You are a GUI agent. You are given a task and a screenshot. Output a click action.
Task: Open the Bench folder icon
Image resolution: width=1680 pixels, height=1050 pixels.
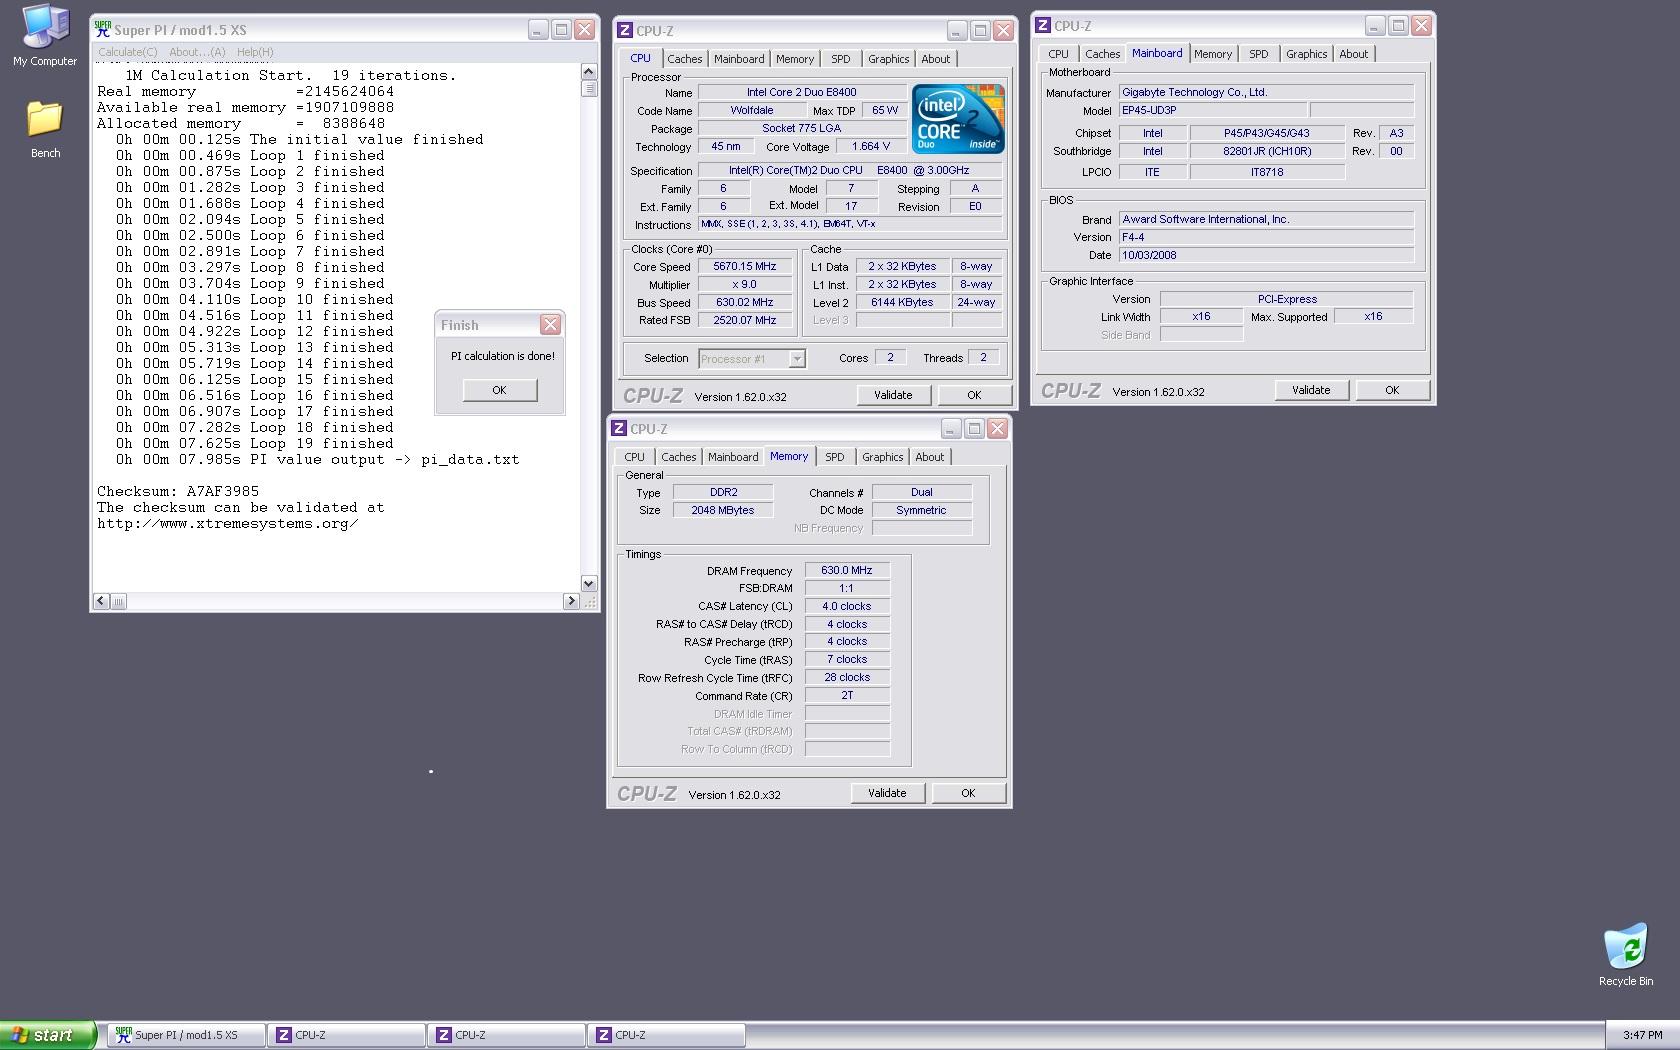(x=45, y=129)
